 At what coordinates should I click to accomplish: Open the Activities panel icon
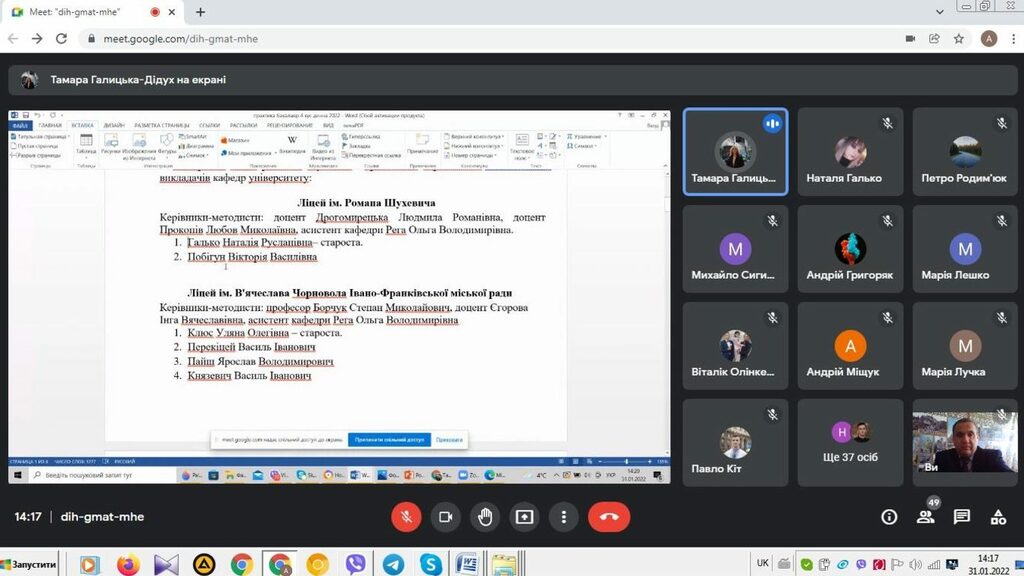(x=998, y=517)
